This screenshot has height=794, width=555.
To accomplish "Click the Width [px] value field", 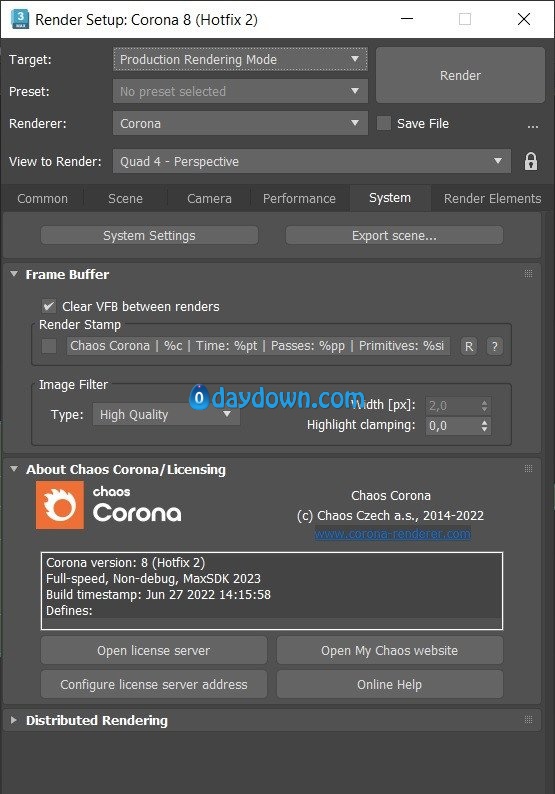I will click(x=452, y=406).
